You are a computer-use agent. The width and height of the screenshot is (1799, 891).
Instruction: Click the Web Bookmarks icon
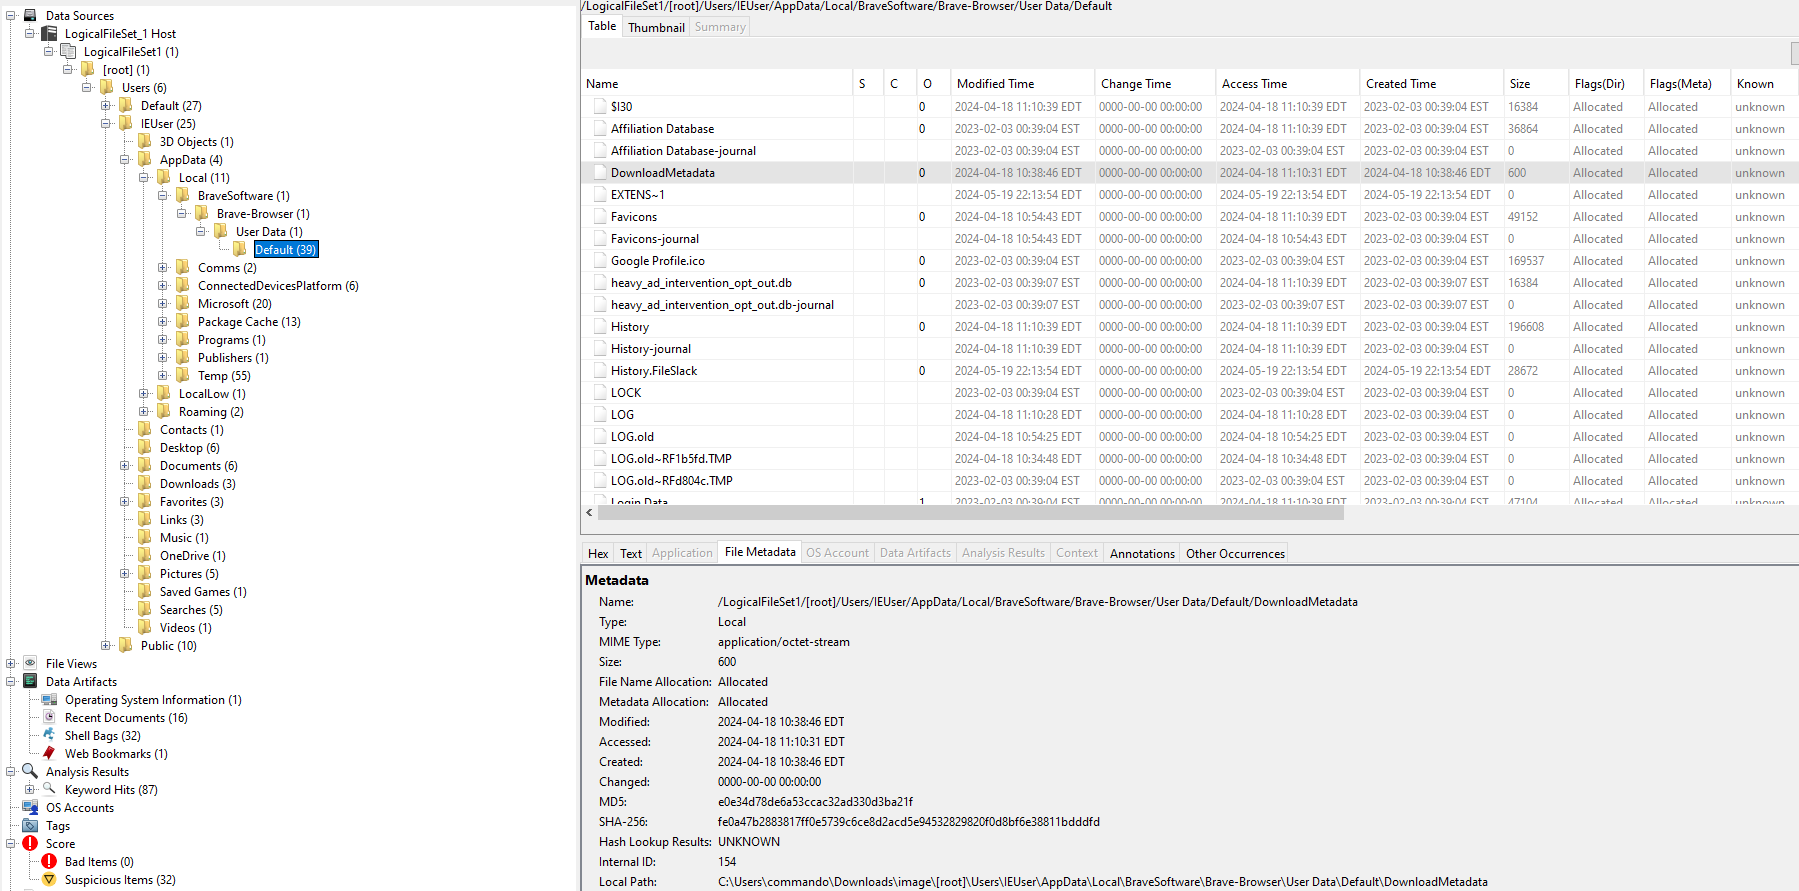tap(49, 753)
